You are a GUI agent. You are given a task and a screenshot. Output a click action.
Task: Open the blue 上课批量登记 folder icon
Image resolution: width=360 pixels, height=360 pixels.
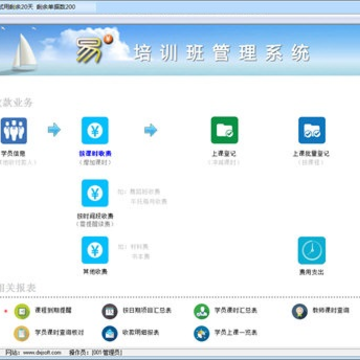click(312, 130)
